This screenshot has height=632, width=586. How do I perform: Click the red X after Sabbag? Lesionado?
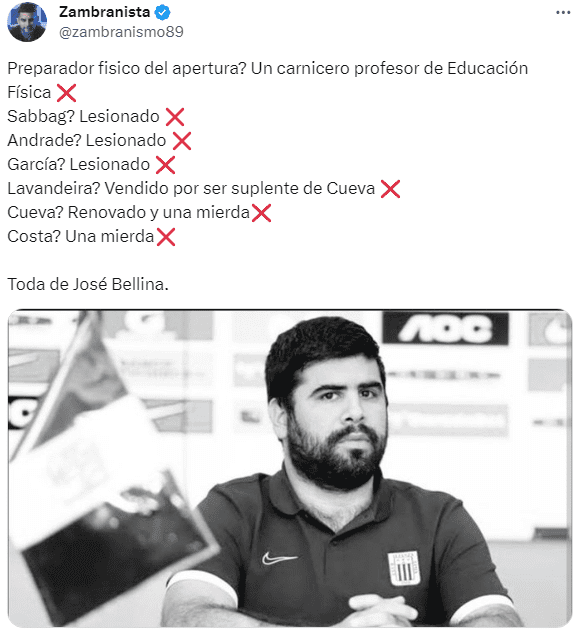click(175, 117)
